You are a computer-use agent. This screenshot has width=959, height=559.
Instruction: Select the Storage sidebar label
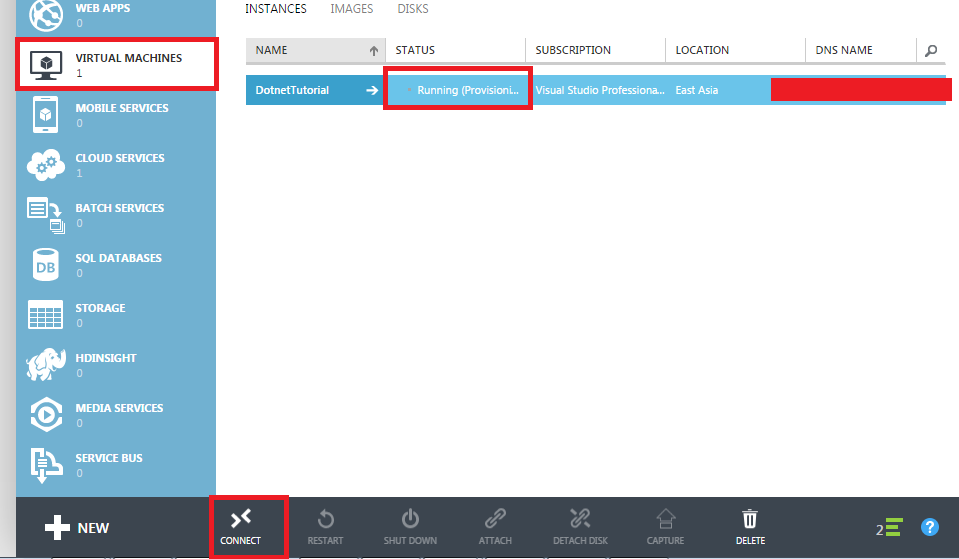point(100,308)
